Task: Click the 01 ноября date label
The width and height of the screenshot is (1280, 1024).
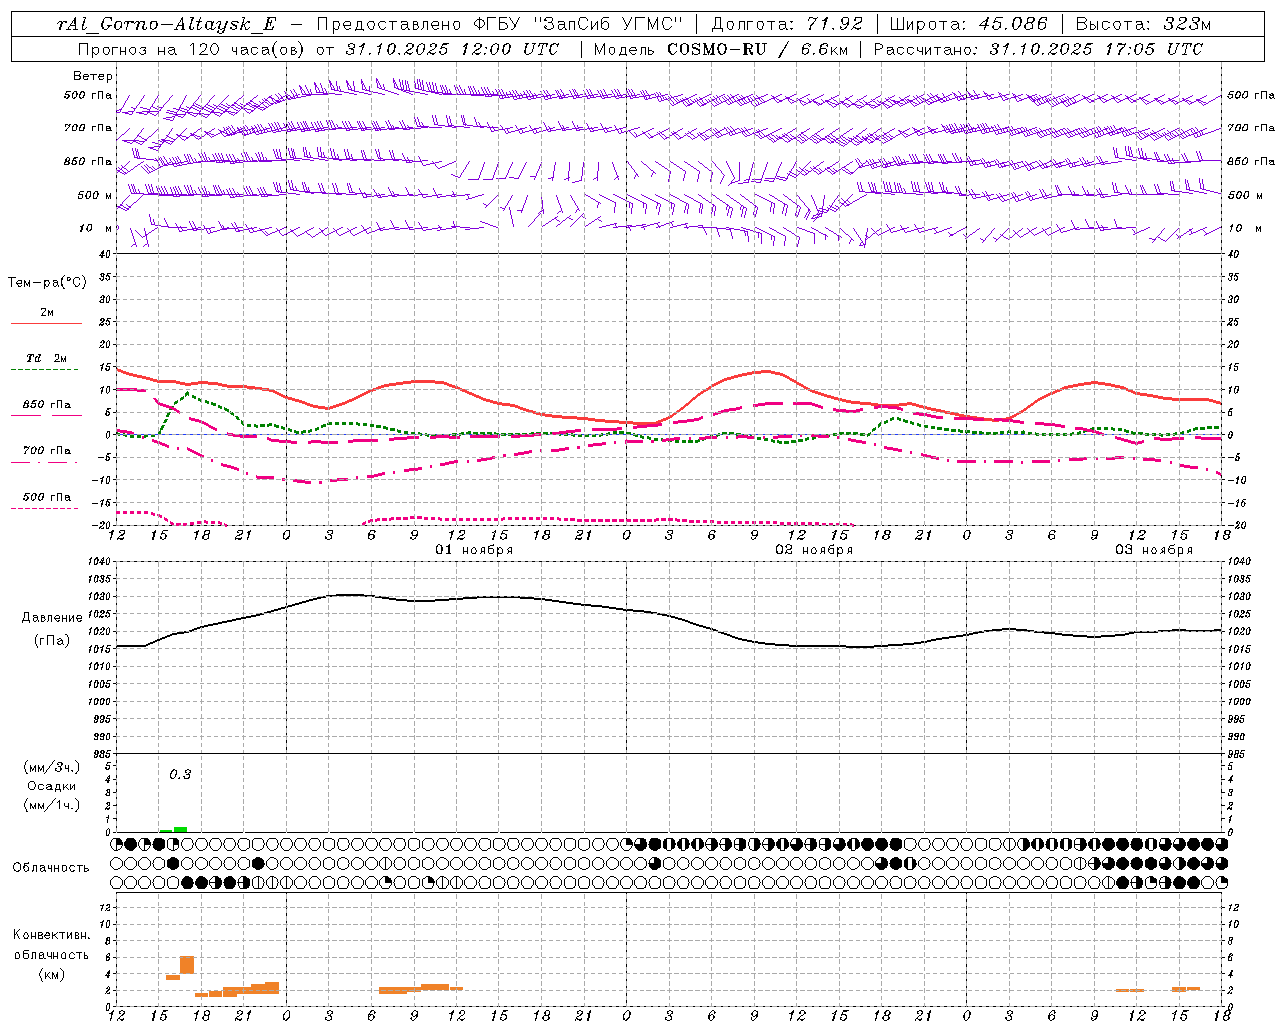Action: click(x=474, y=550)
